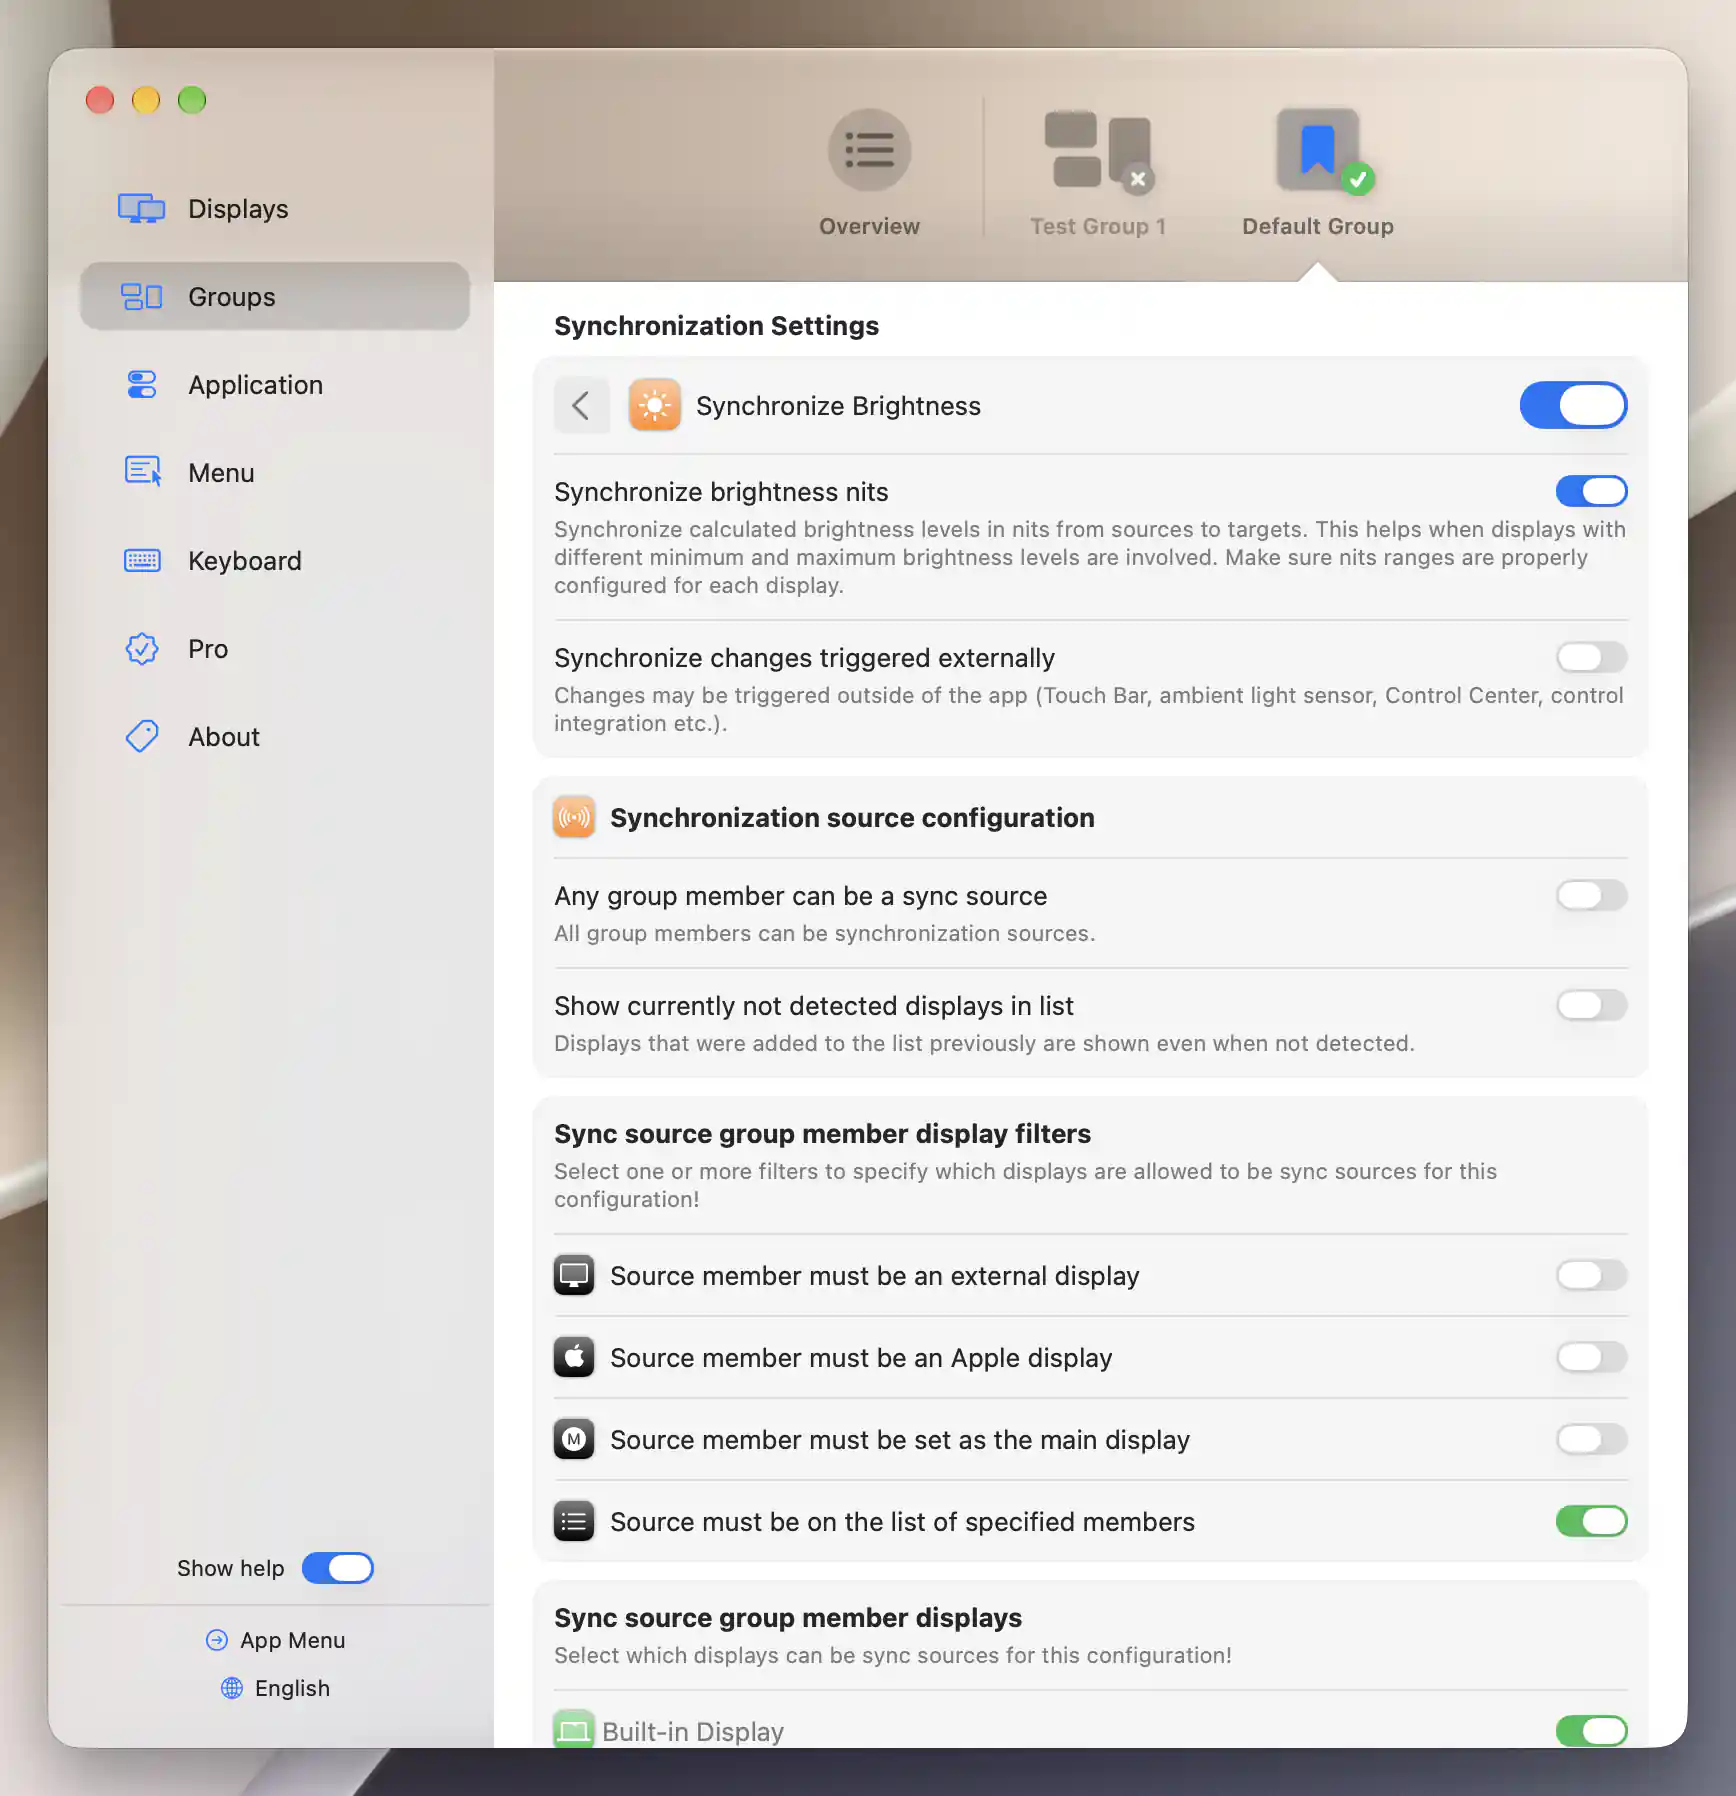Select the Test Group 1 icon

pos(1098,150)
